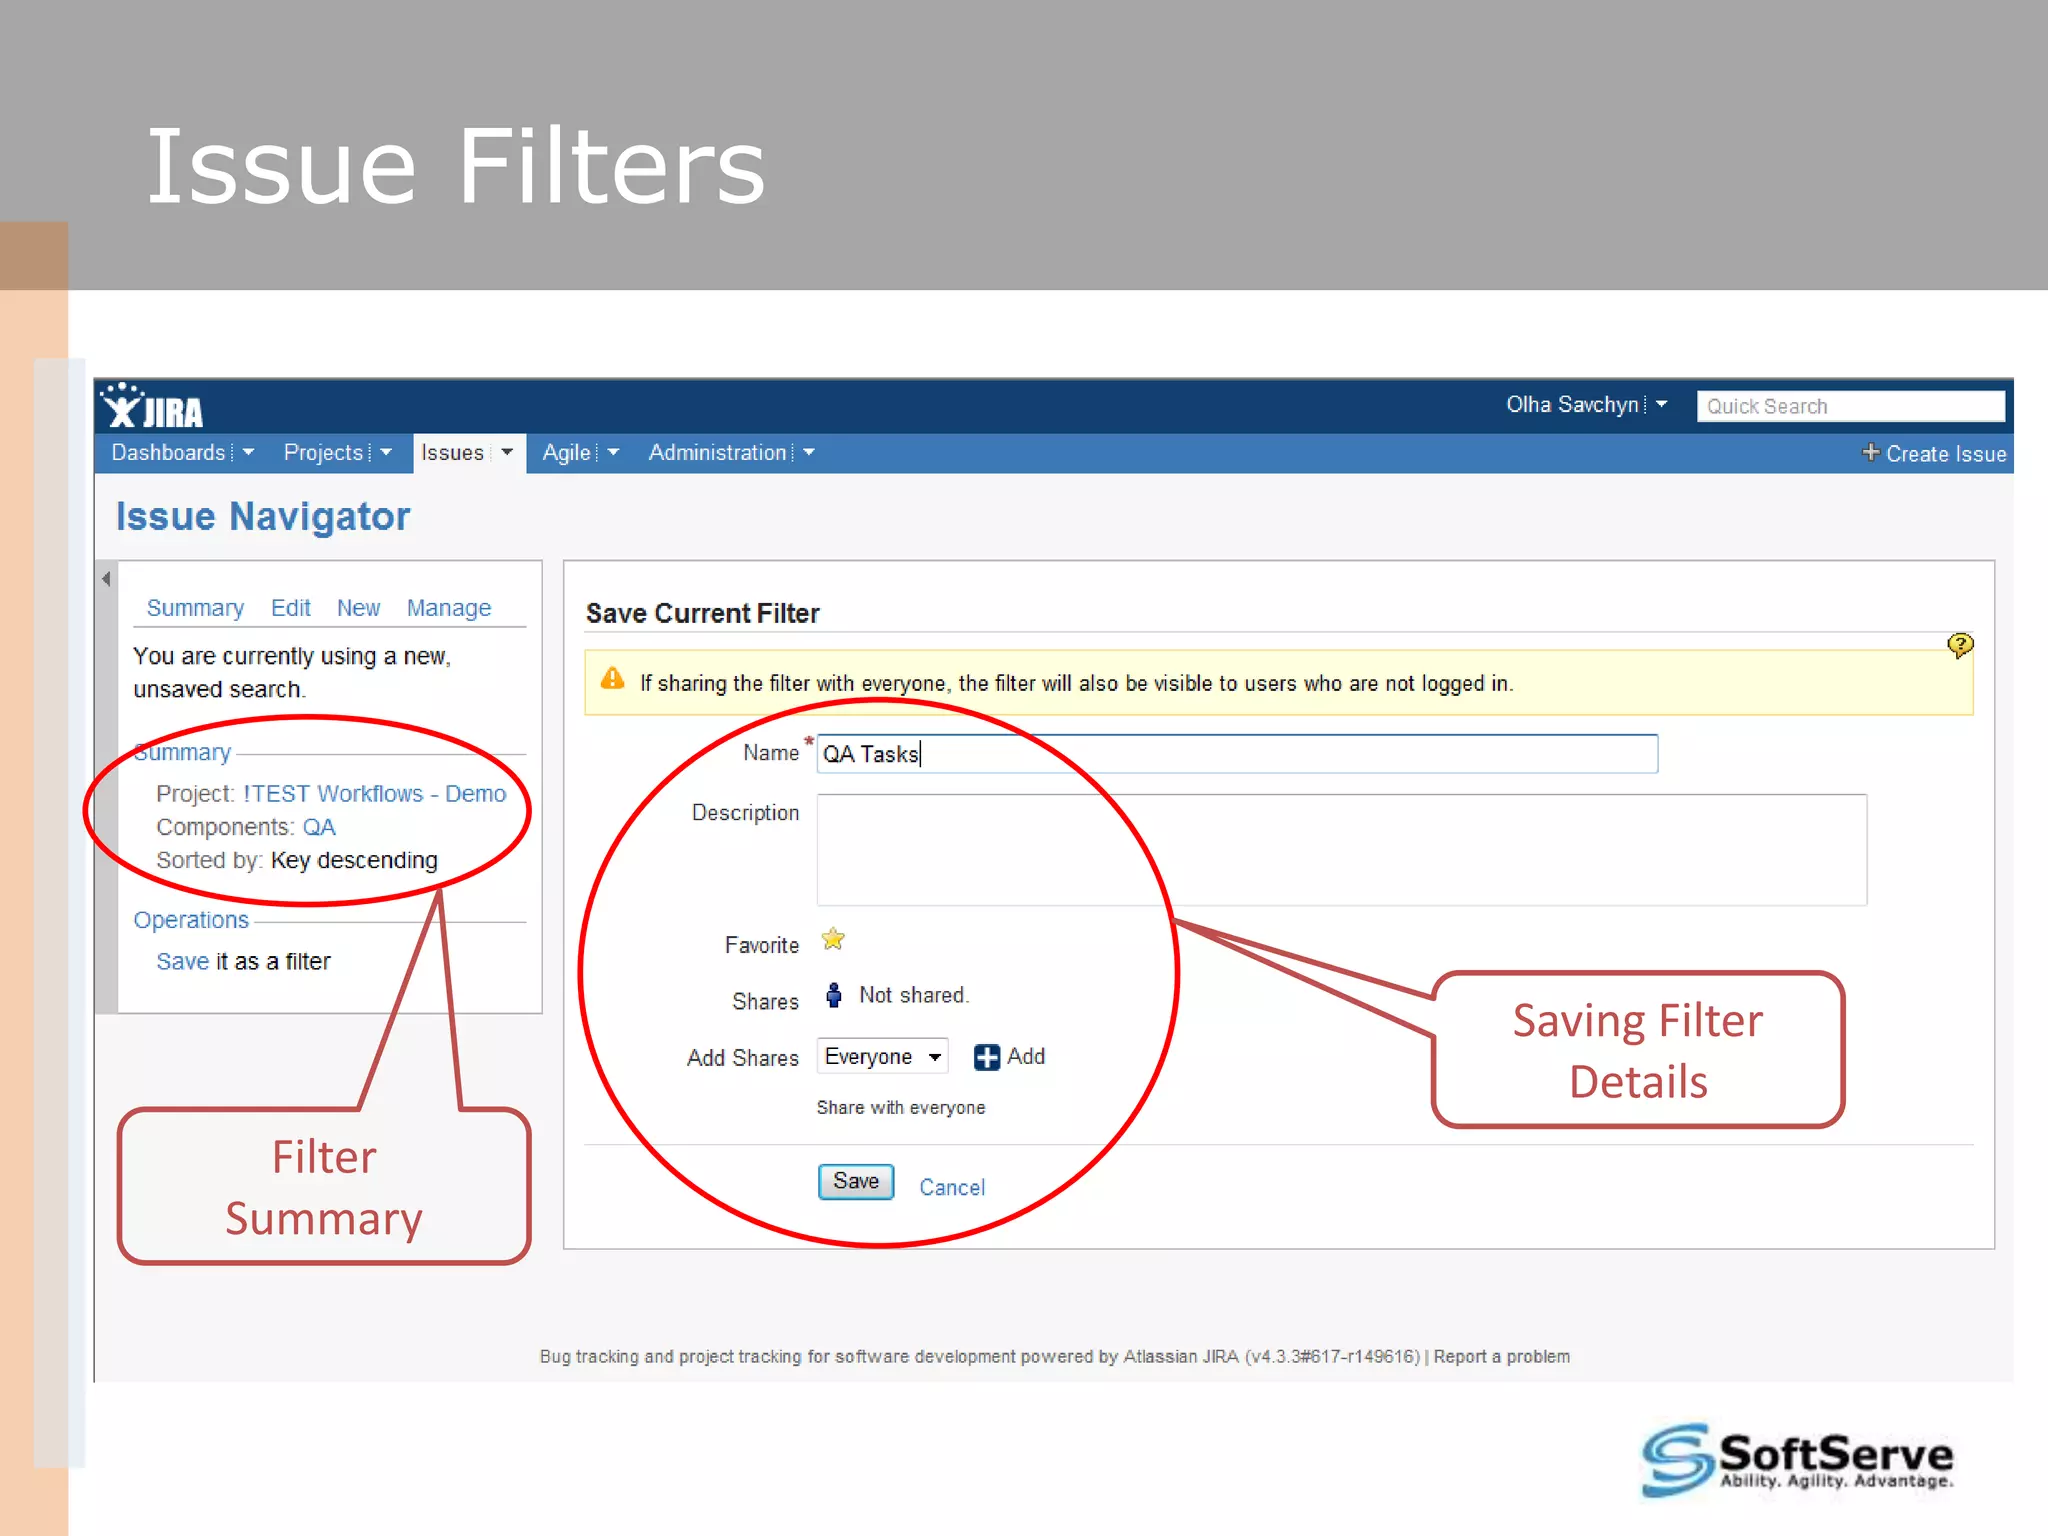Open the help question mark icon
The width and height of the screenshot is (2048, 1536).
pos(1960,645)
